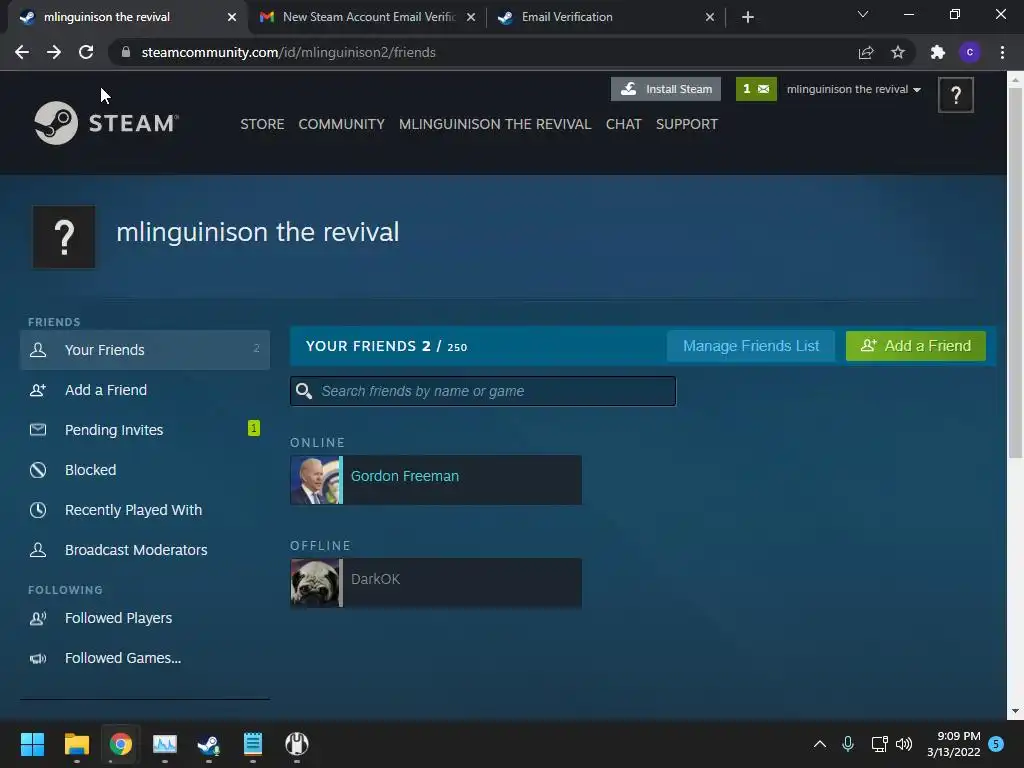The width and height of the screenshot is (1024, 768).
Task: Open the Windows Start menu
Action: click(32, 744)
